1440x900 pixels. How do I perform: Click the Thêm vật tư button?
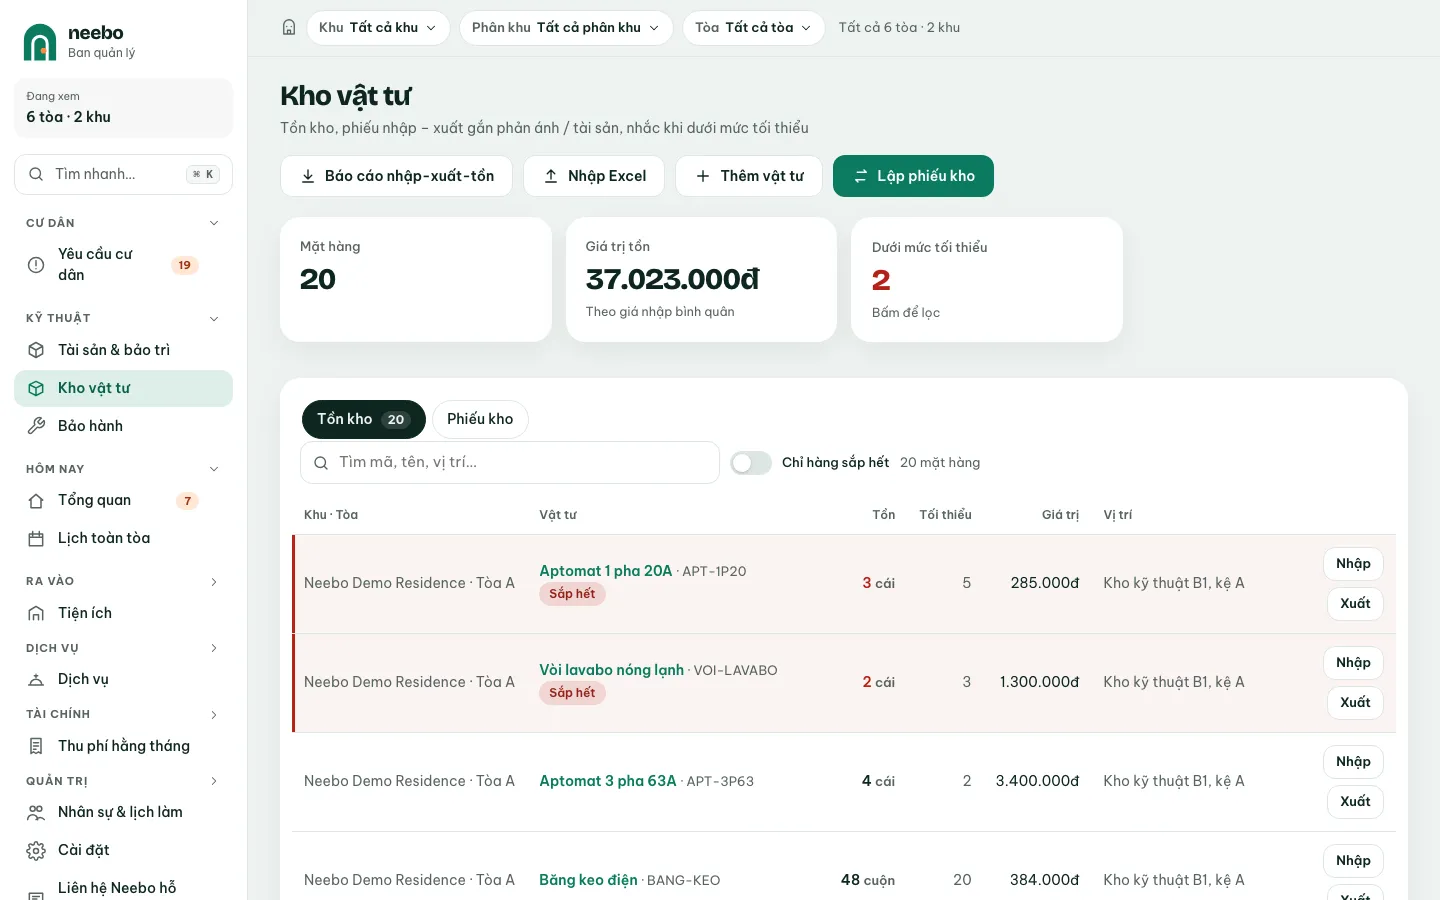749,176
